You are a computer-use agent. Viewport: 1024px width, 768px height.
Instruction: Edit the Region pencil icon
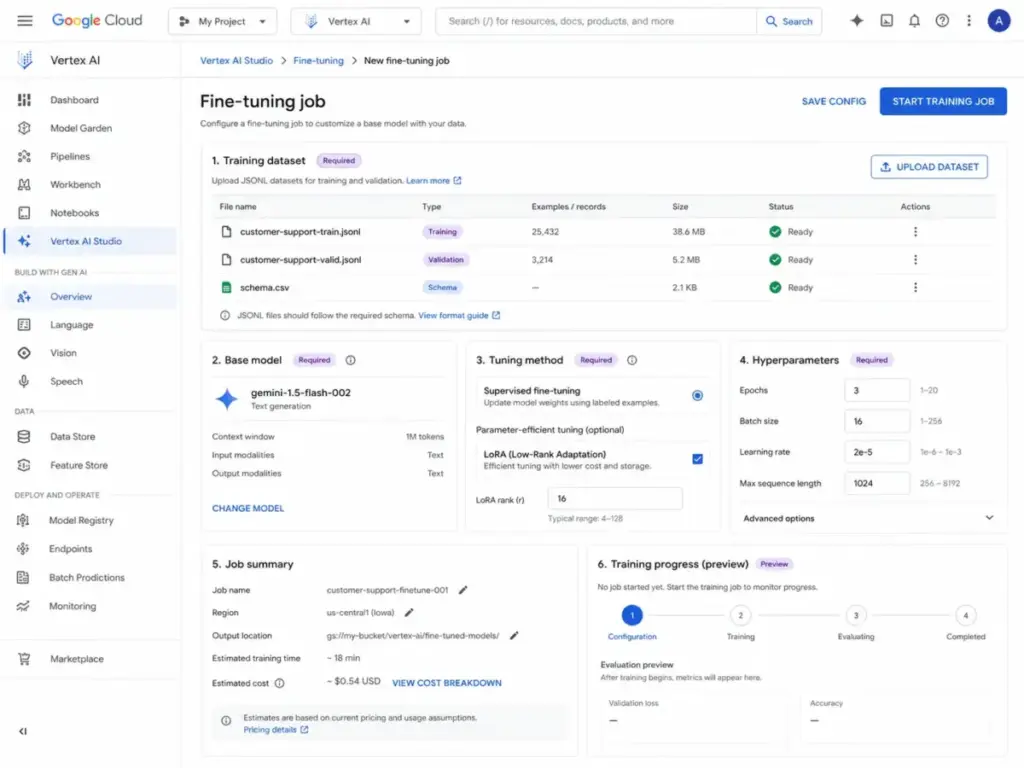(x=409, y=613)
